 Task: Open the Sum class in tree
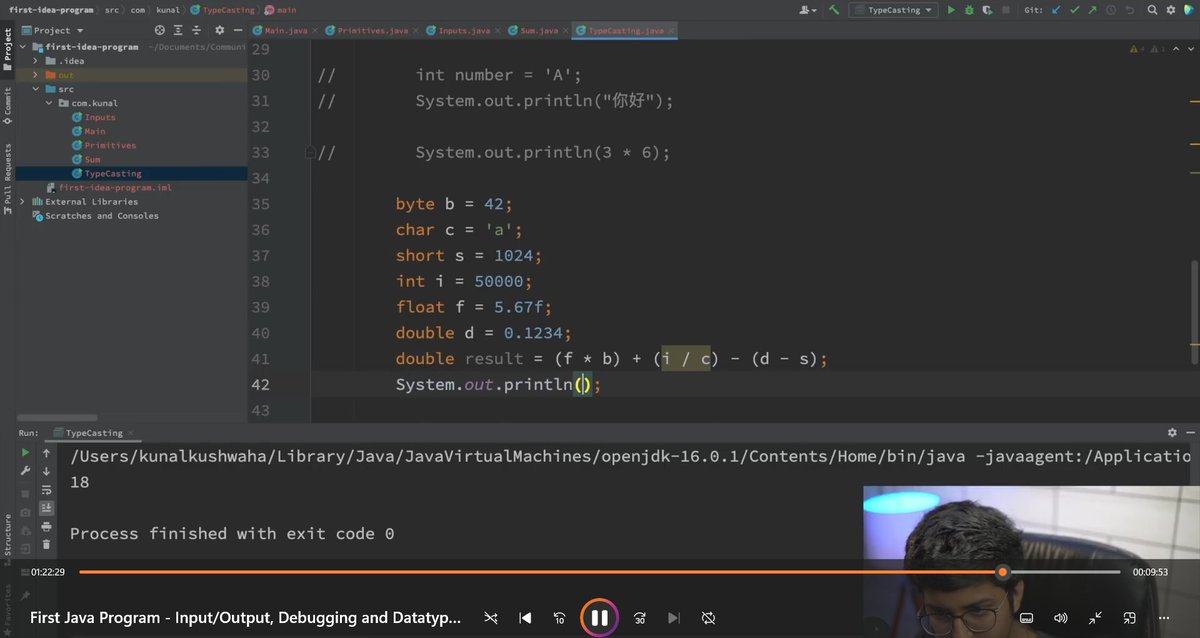pyautogui.click(x=91, y=159)
